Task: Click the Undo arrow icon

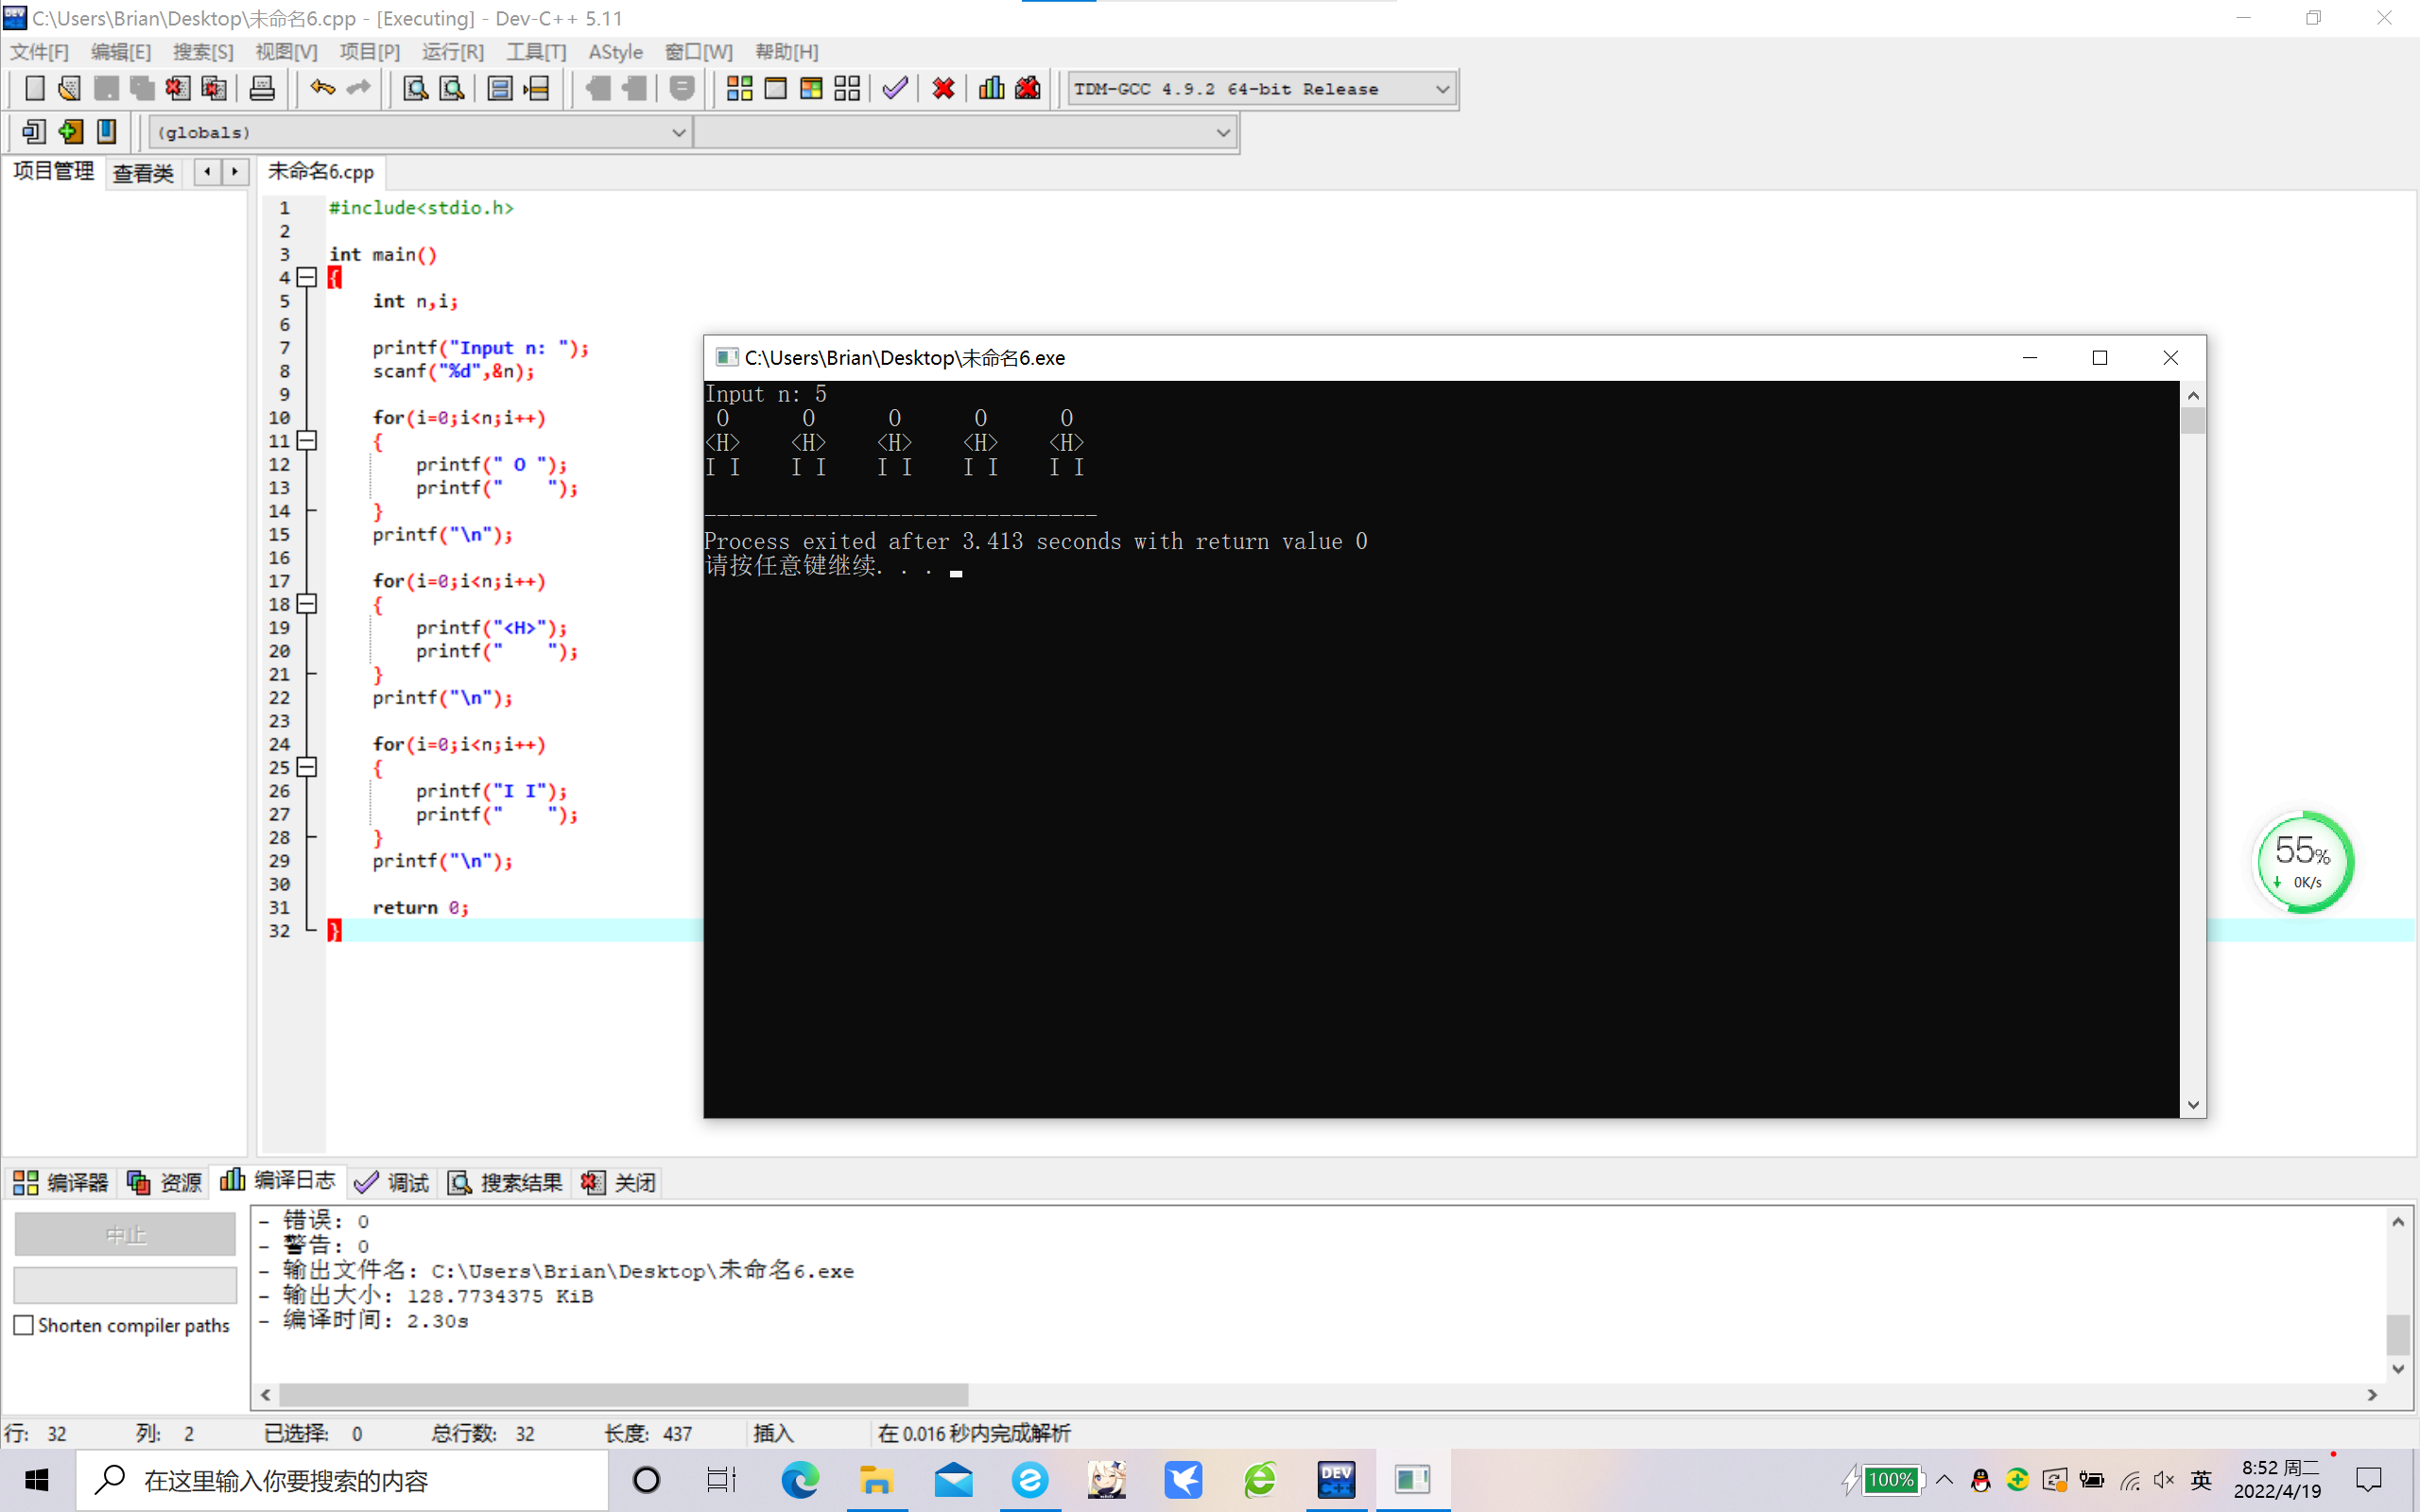Action: [x=321, y=89]
